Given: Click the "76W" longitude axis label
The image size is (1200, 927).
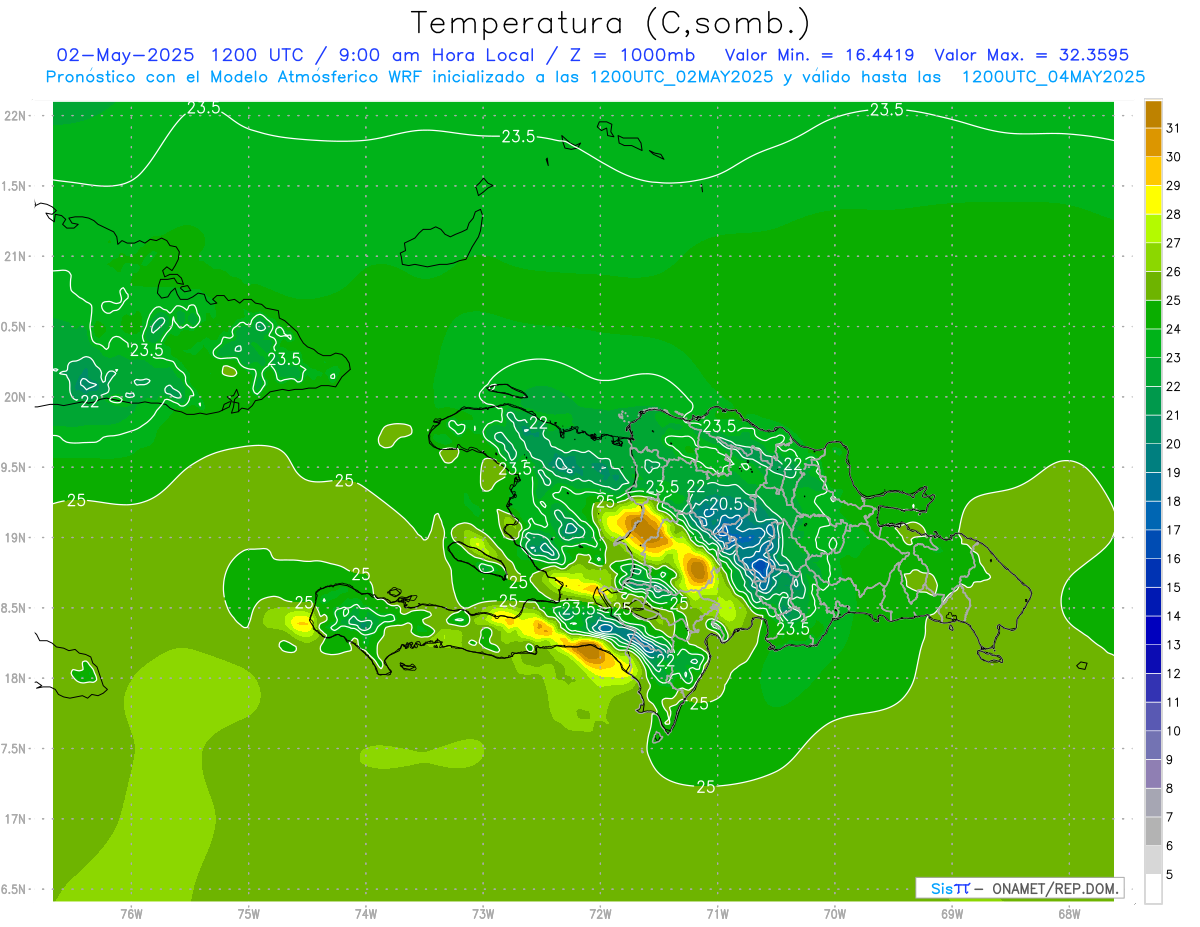Looking at the screenshot, I should point(131,914).
